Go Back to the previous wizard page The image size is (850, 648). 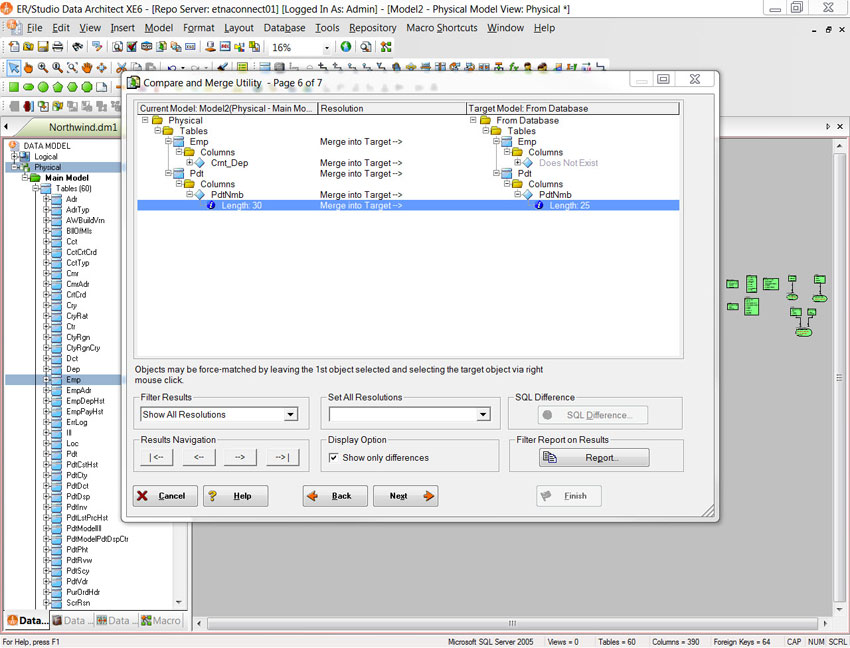tap(334, 496)
